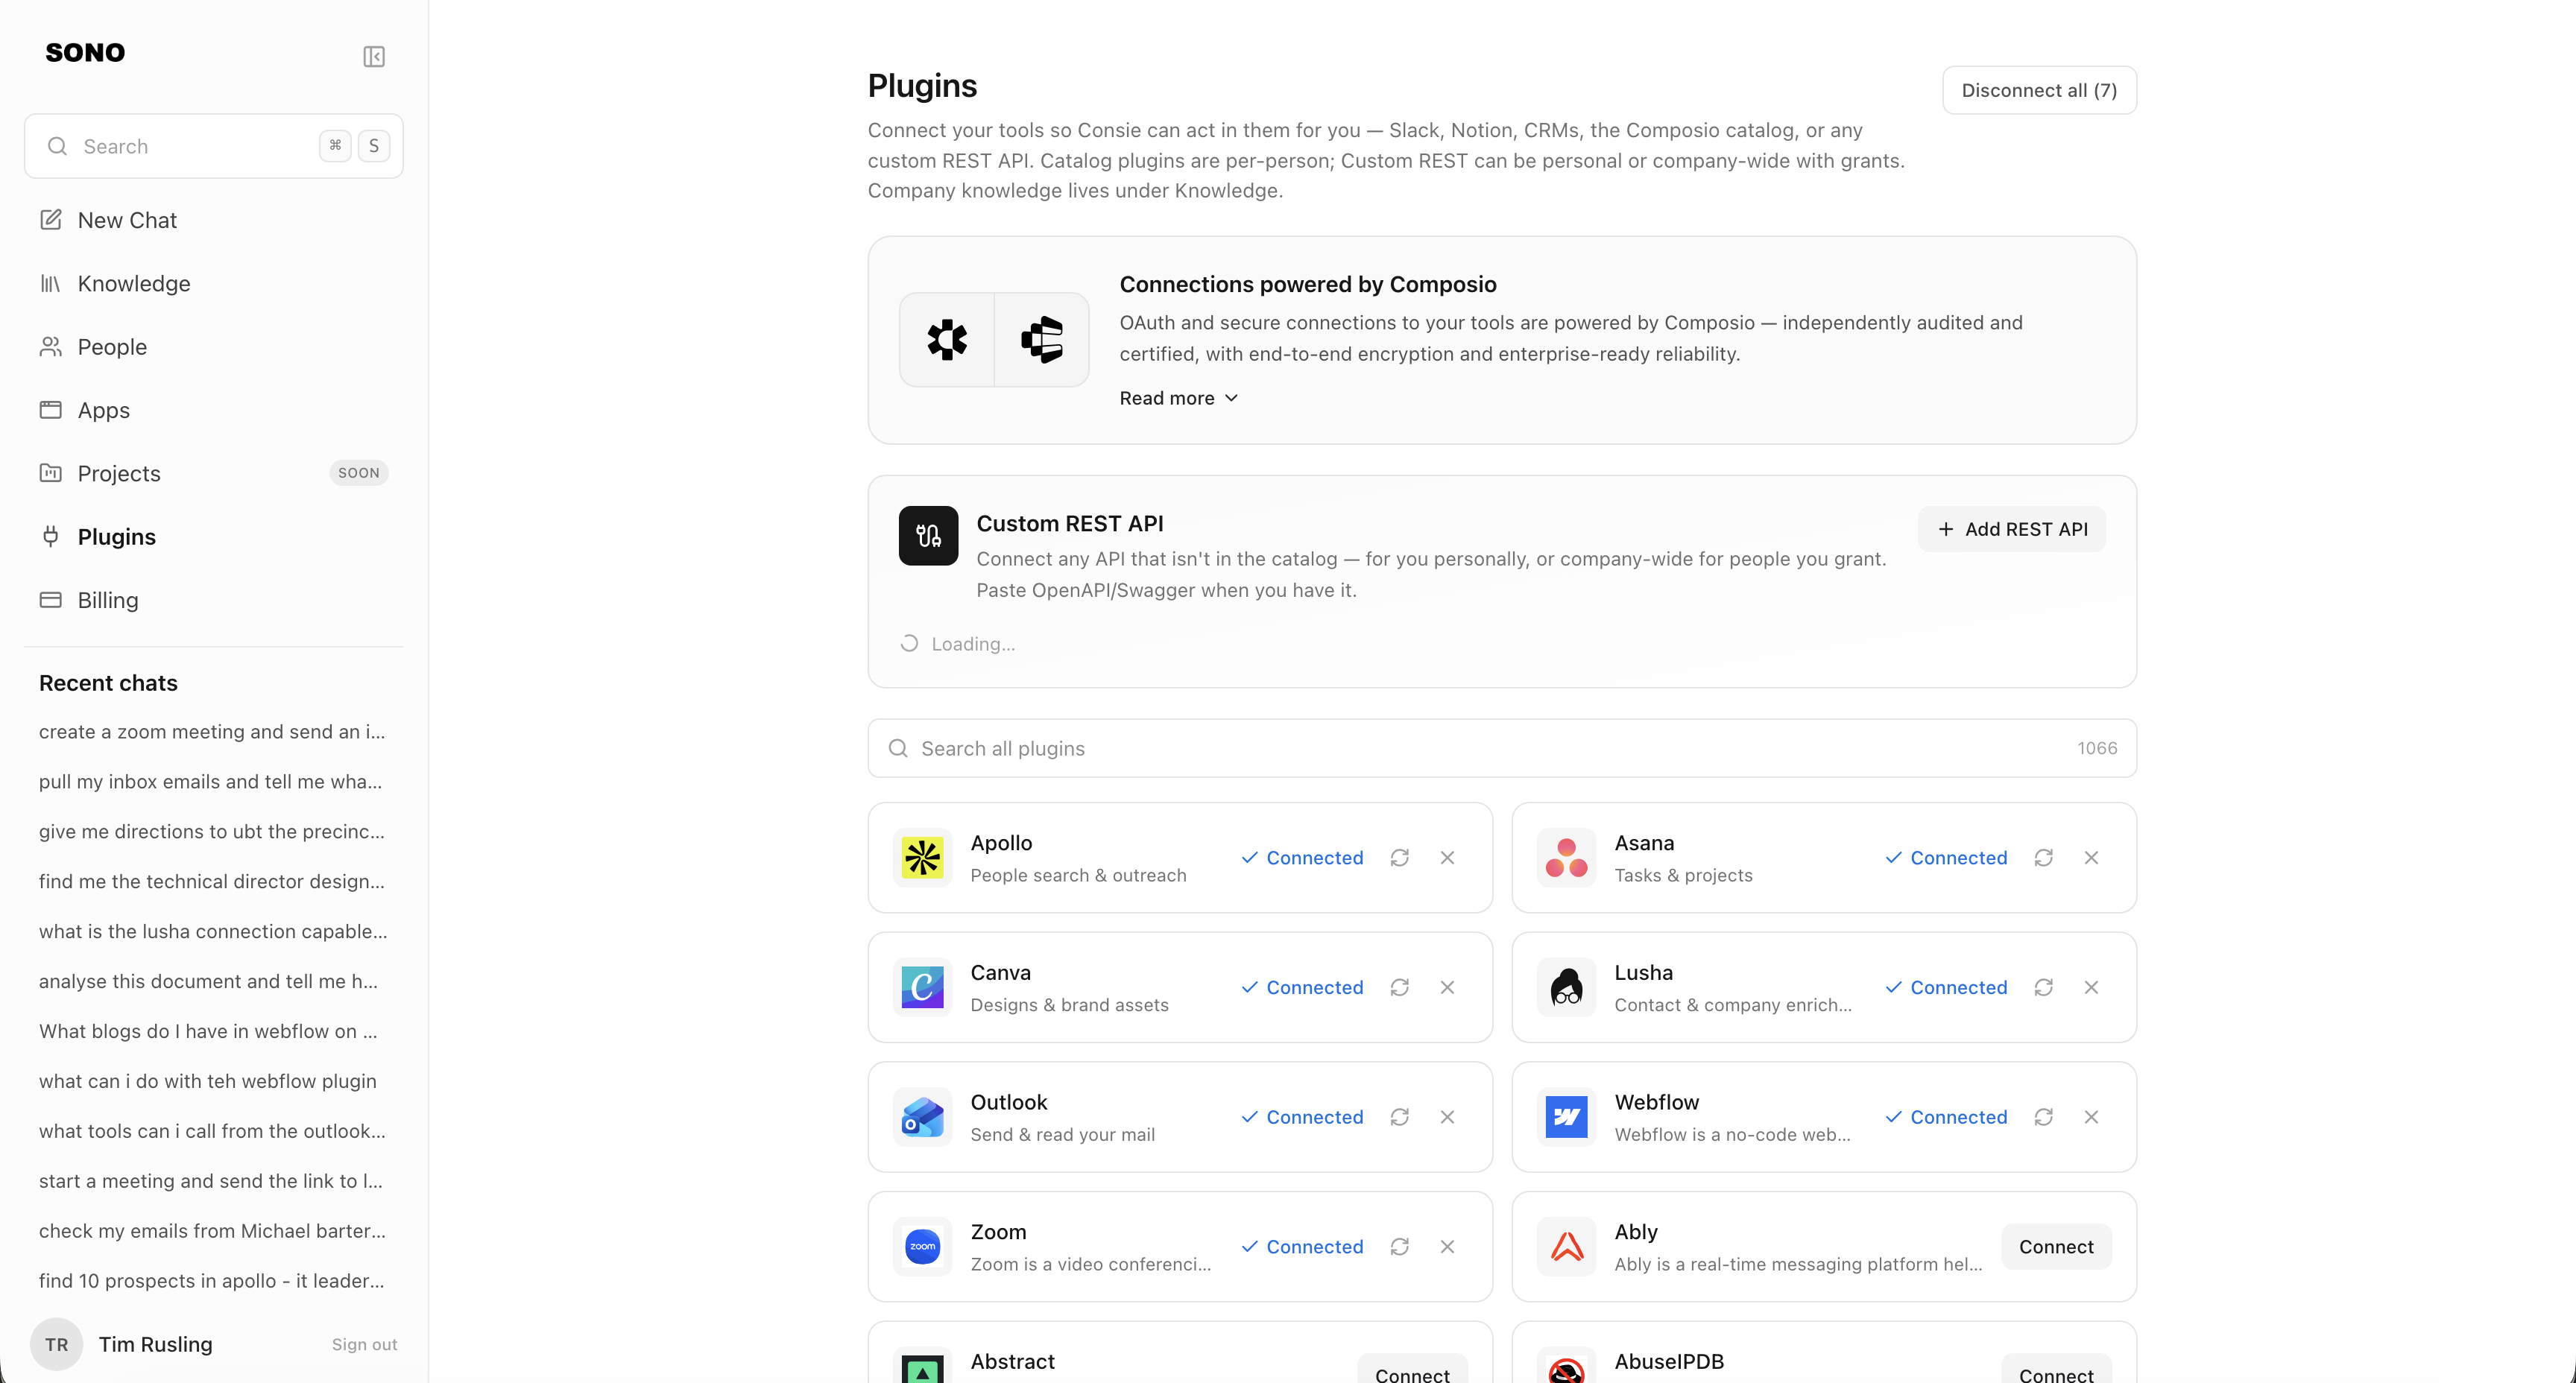Refresh the Zoom connection

1399,1247
